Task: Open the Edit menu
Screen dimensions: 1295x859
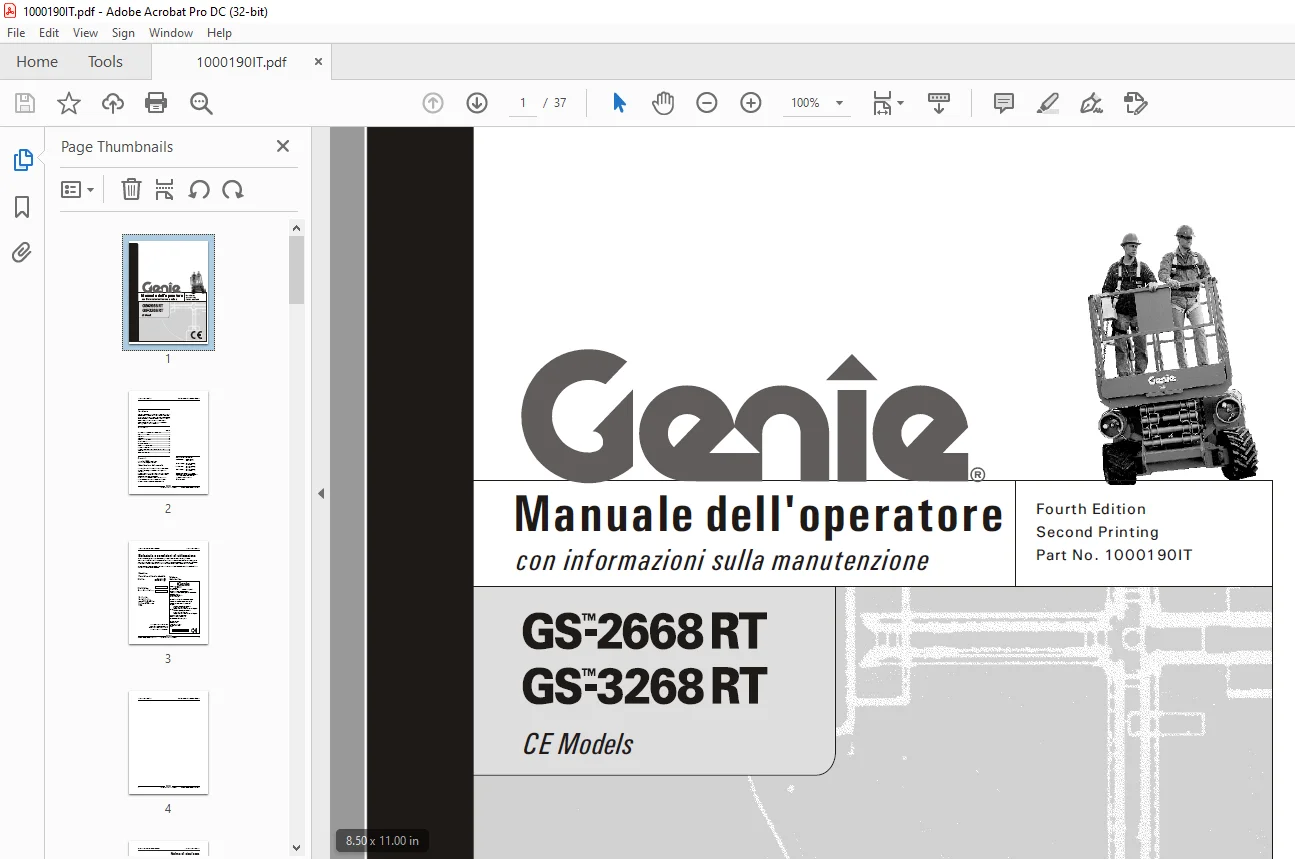Action: [49, 33]
